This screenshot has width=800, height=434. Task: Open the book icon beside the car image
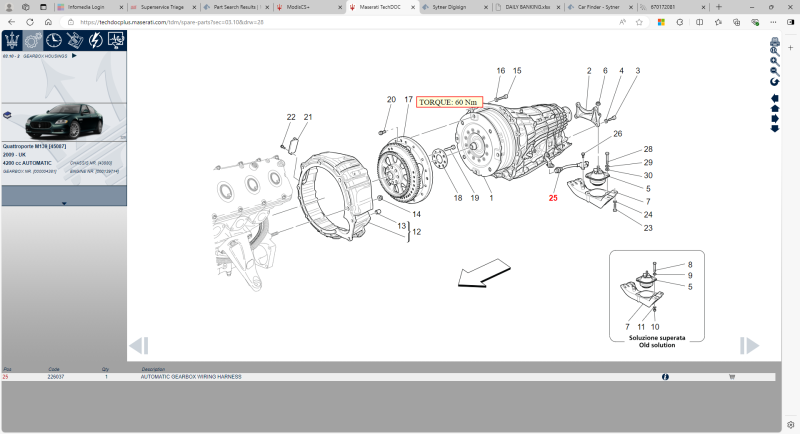pyautogui.click(x=7, y=115)
